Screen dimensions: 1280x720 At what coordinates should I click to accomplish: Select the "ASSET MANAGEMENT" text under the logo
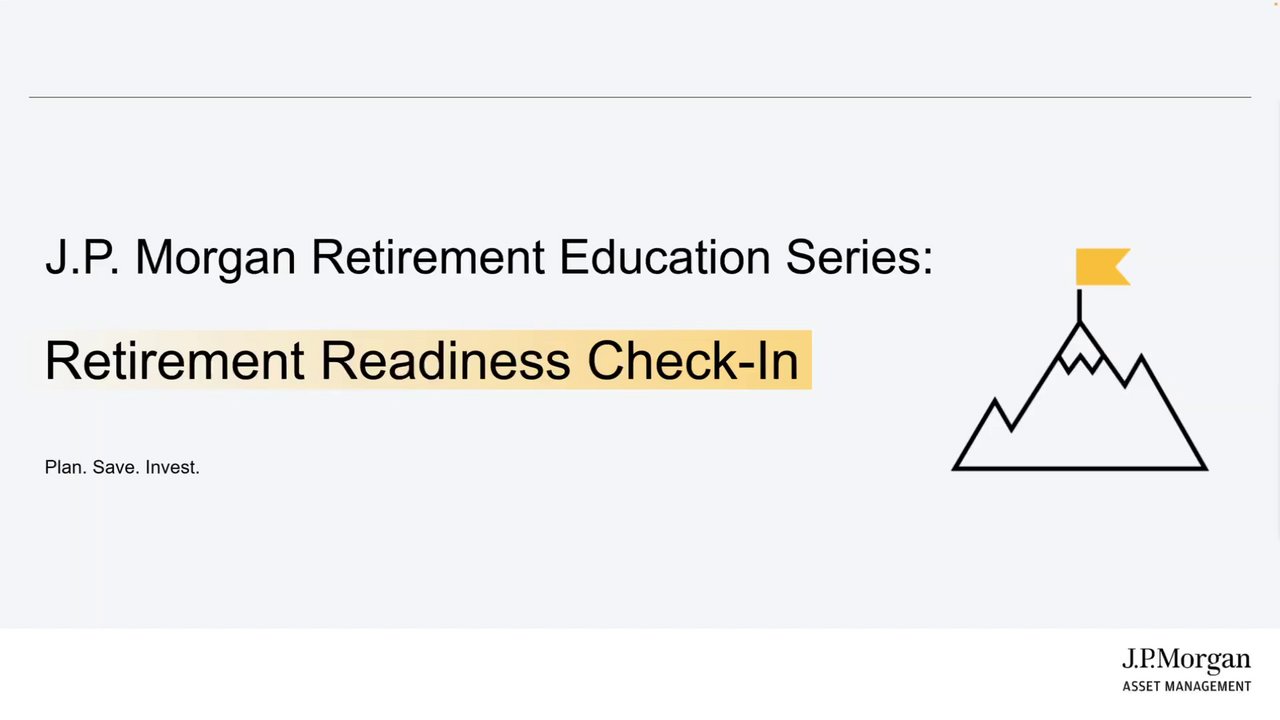[x=1186, y=687]
